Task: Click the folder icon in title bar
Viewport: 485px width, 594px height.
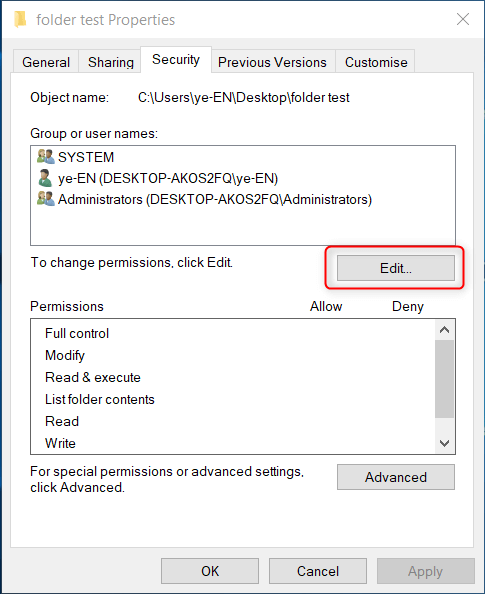Action: click(20, 19)
